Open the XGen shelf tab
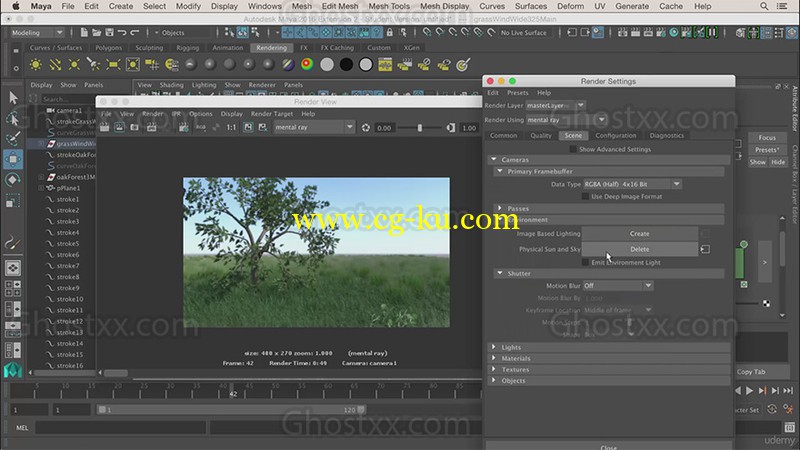The width and height of the screenshot is (800, 450). pos(412,47)
